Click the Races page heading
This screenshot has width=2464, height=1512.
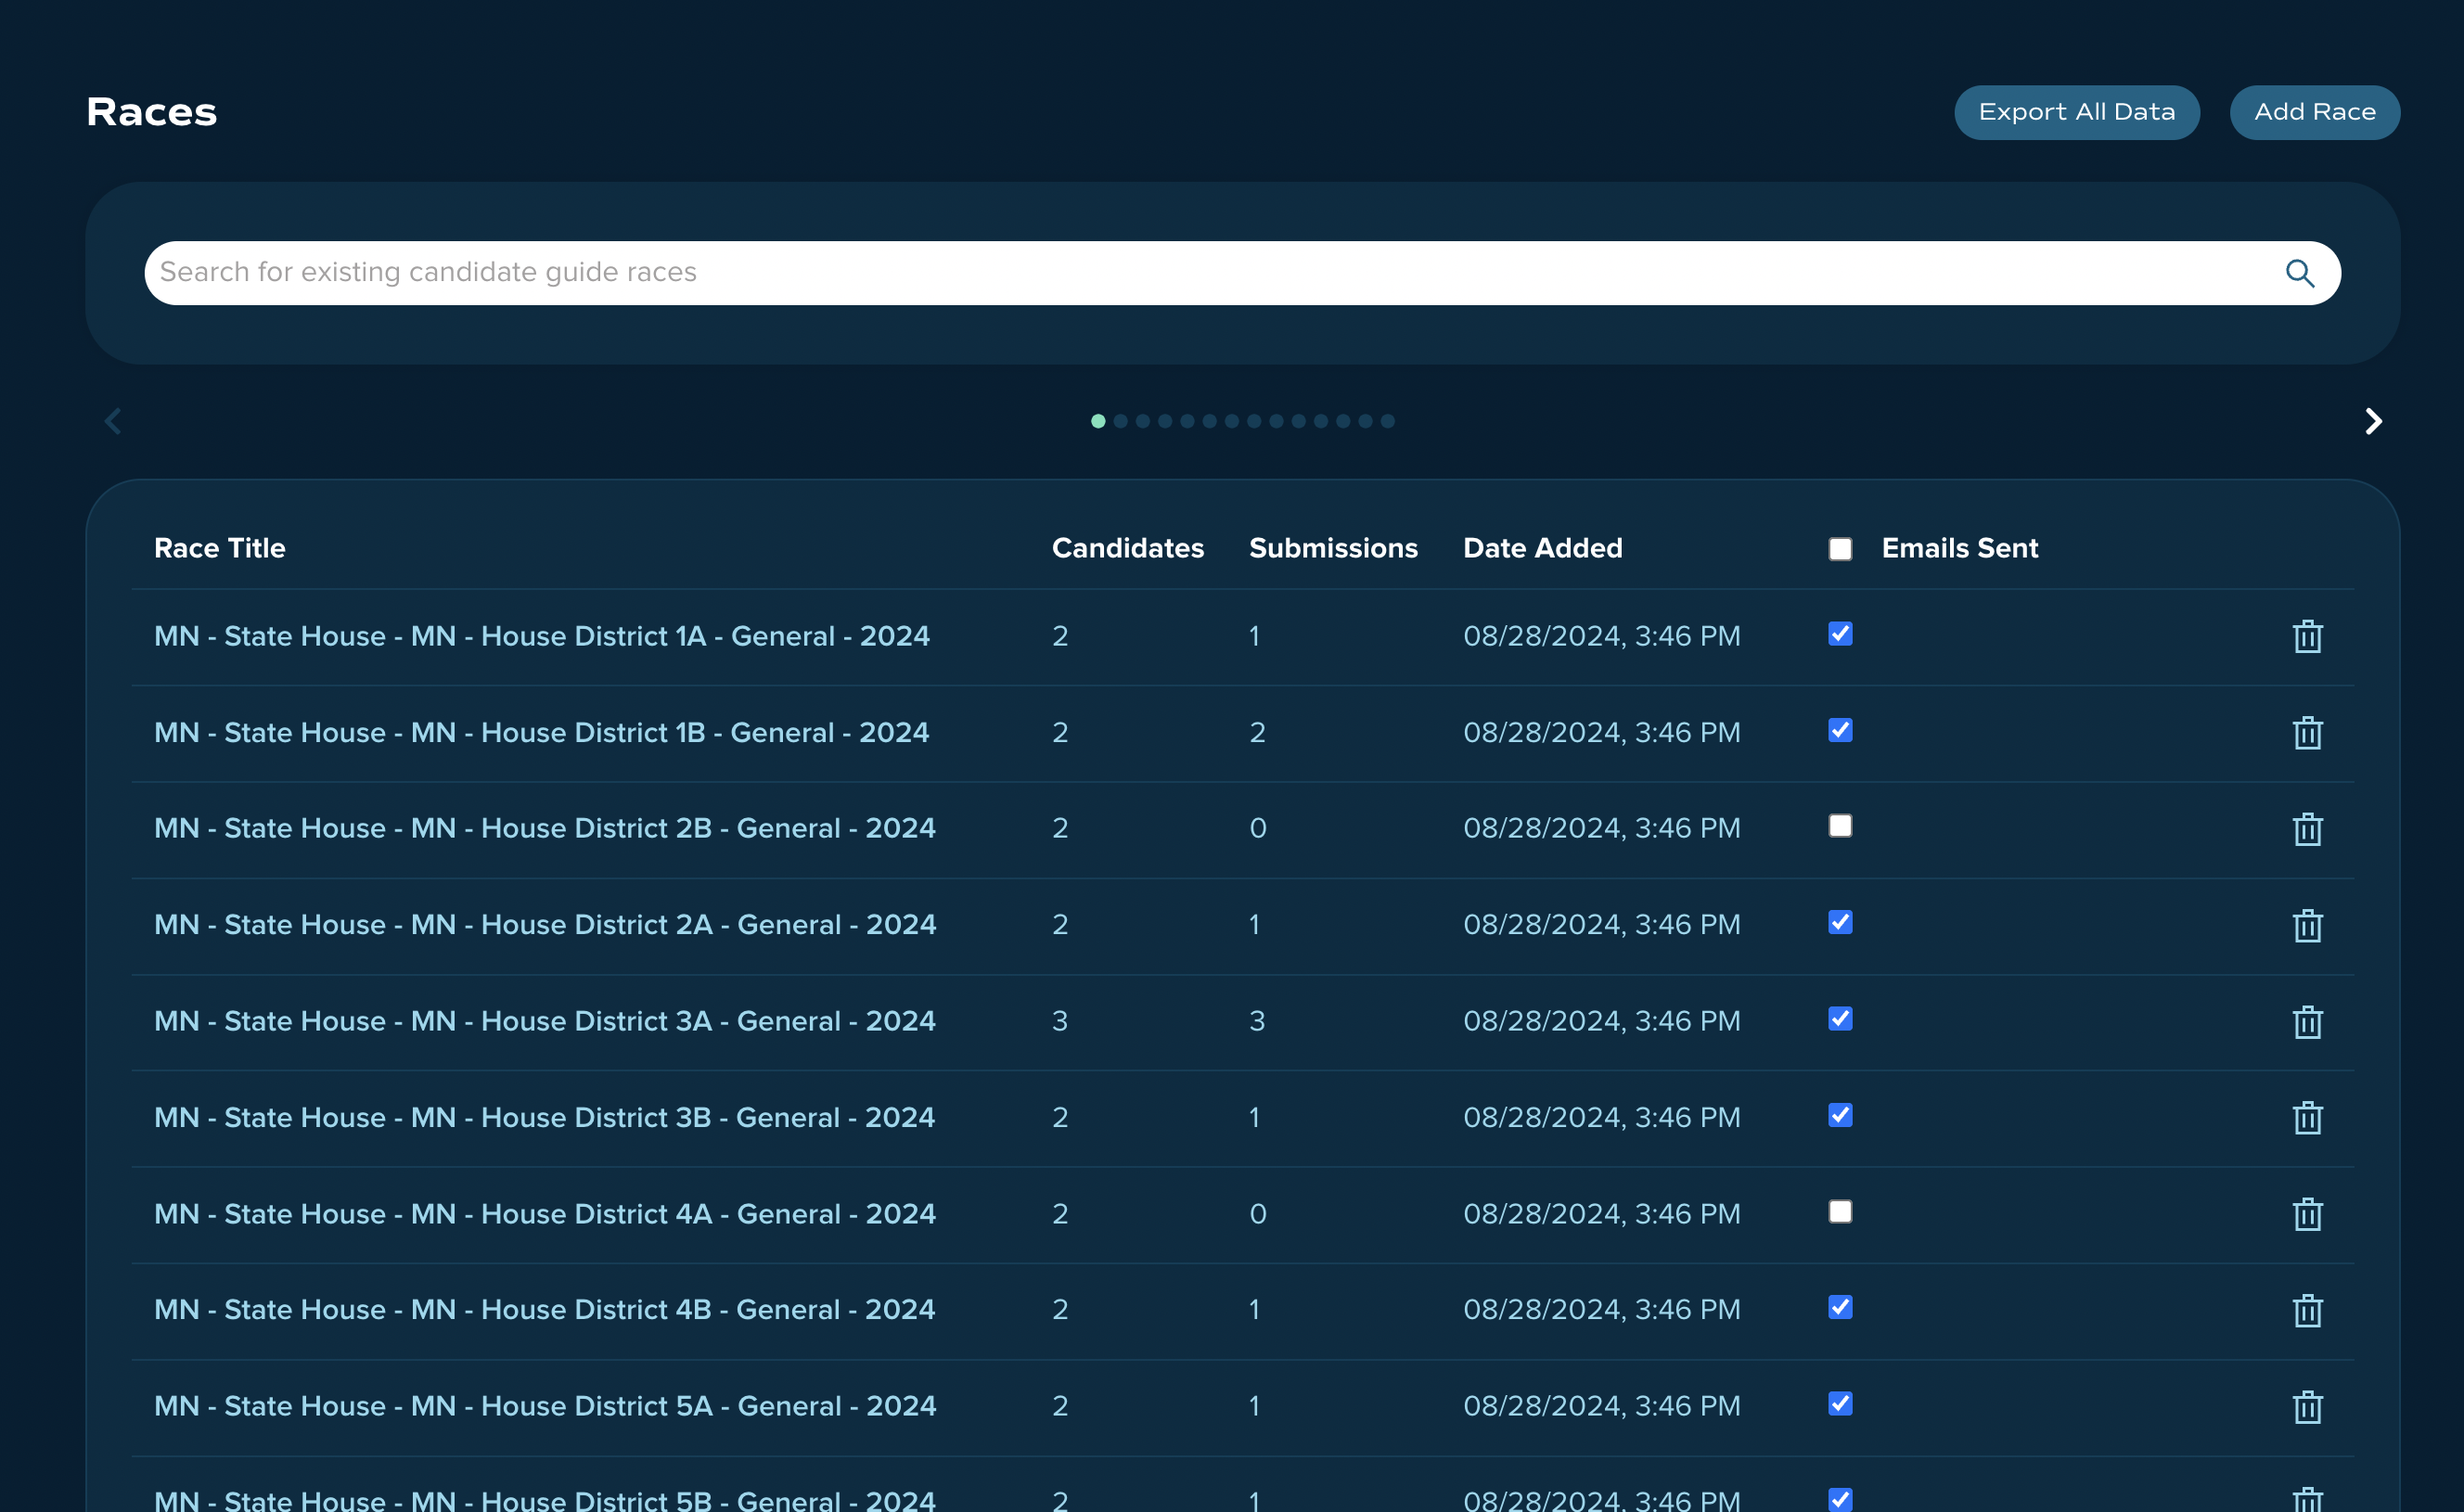(152, 112)
